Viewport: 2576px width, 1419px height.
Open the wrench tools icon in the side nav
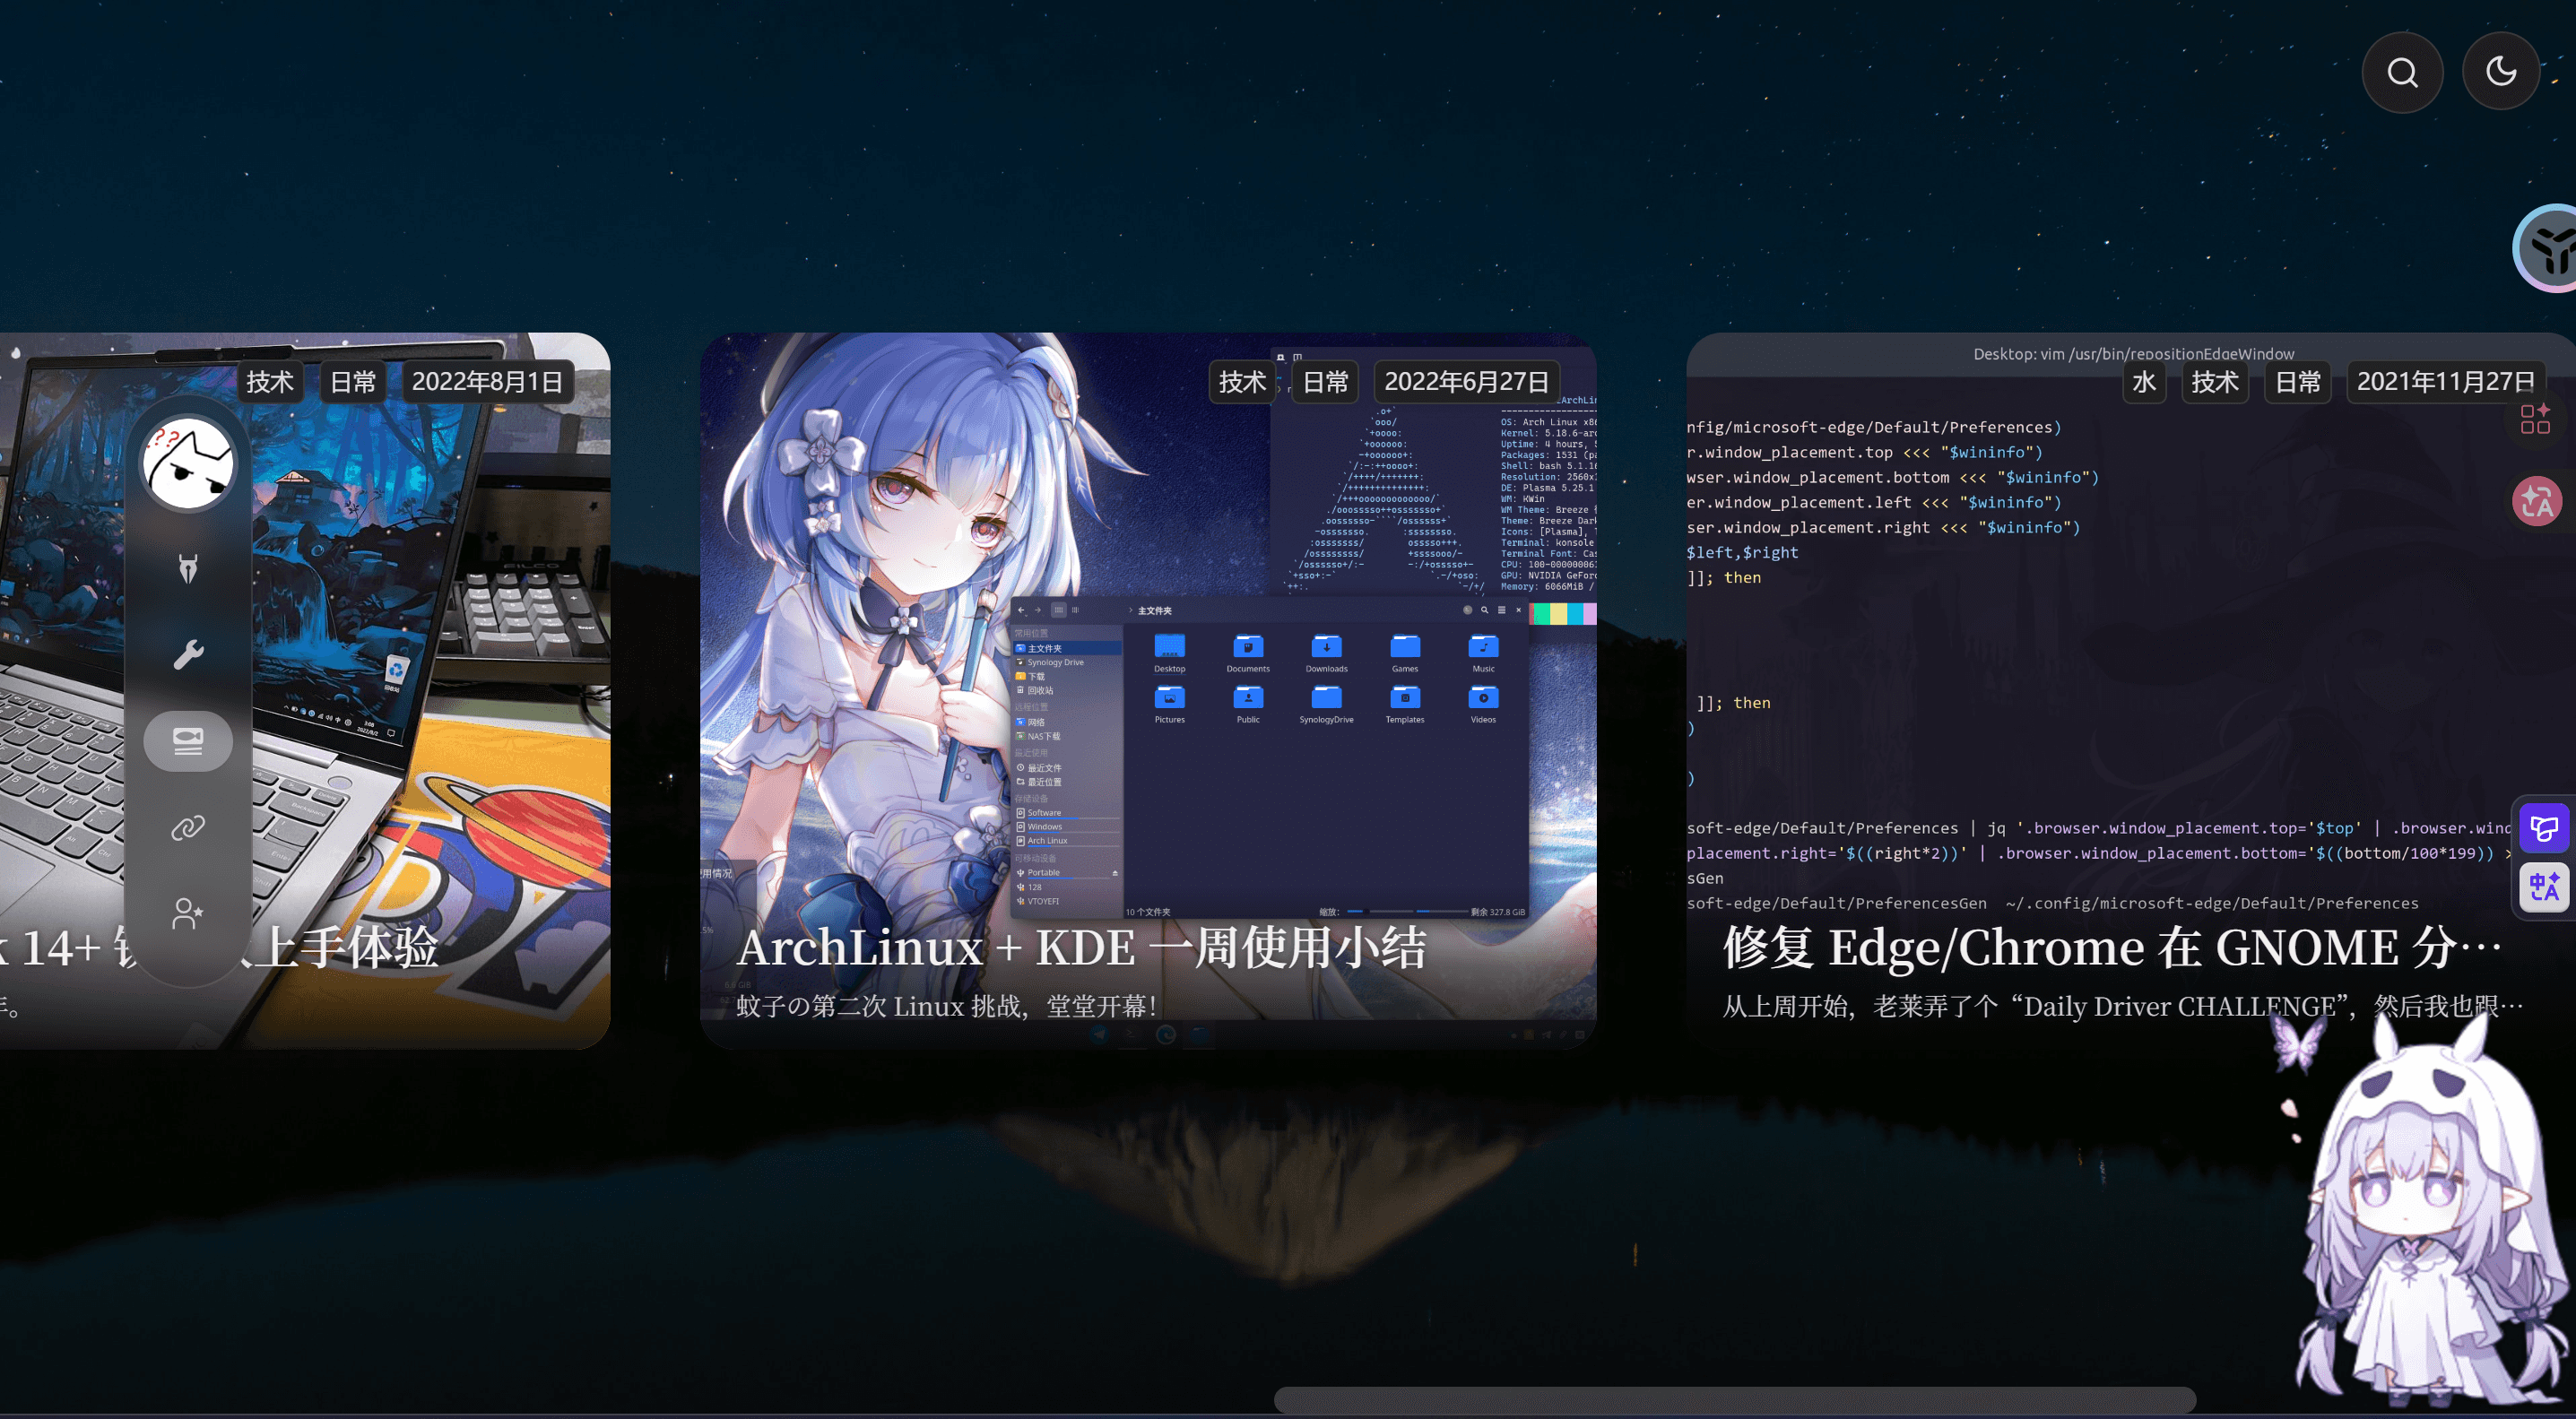(188, 654)
